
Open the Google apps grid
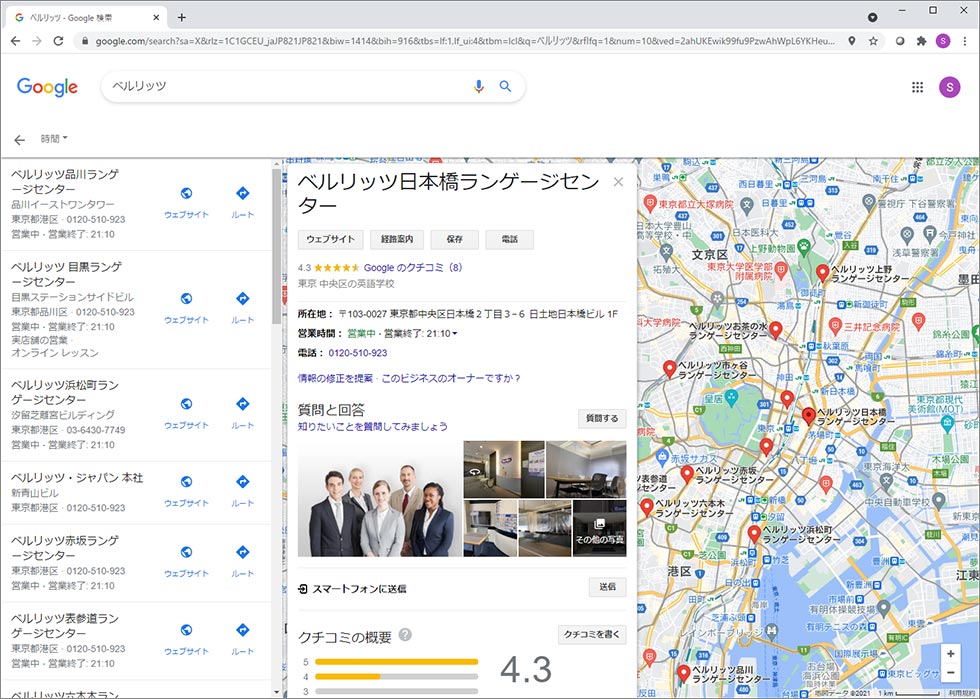click(917, 87)
